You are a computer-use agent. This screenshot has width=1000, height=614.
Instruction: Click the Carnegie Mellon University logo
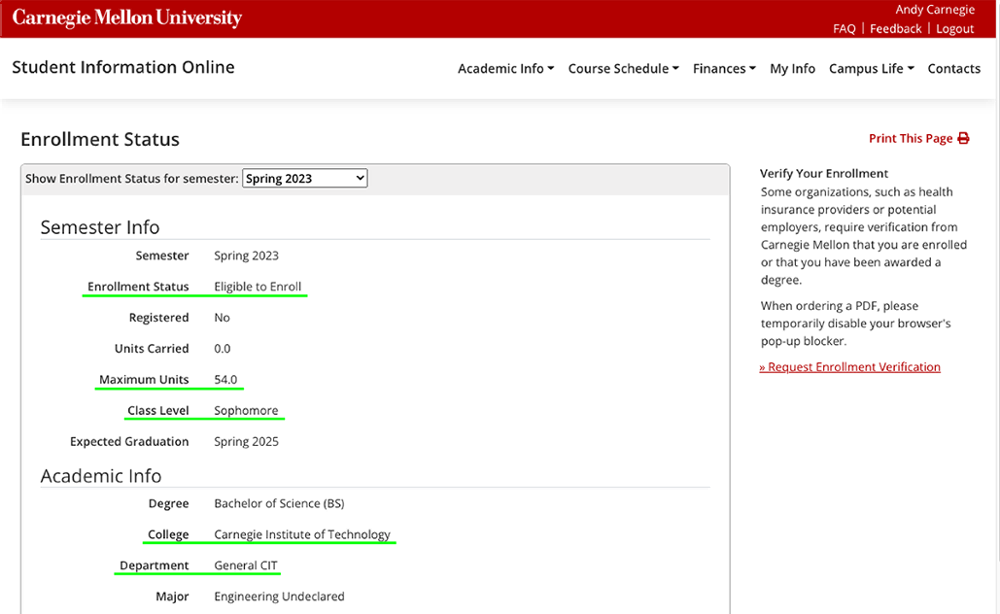tap(127, 18)
